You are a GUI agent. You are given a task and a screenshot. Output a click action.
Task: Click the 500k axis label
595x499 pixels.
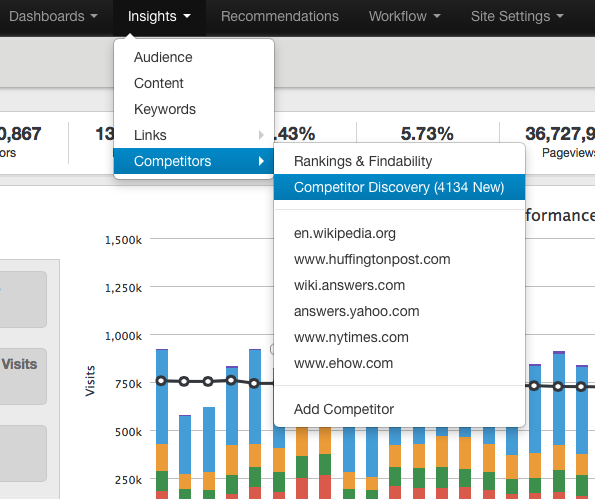(128, 432)
